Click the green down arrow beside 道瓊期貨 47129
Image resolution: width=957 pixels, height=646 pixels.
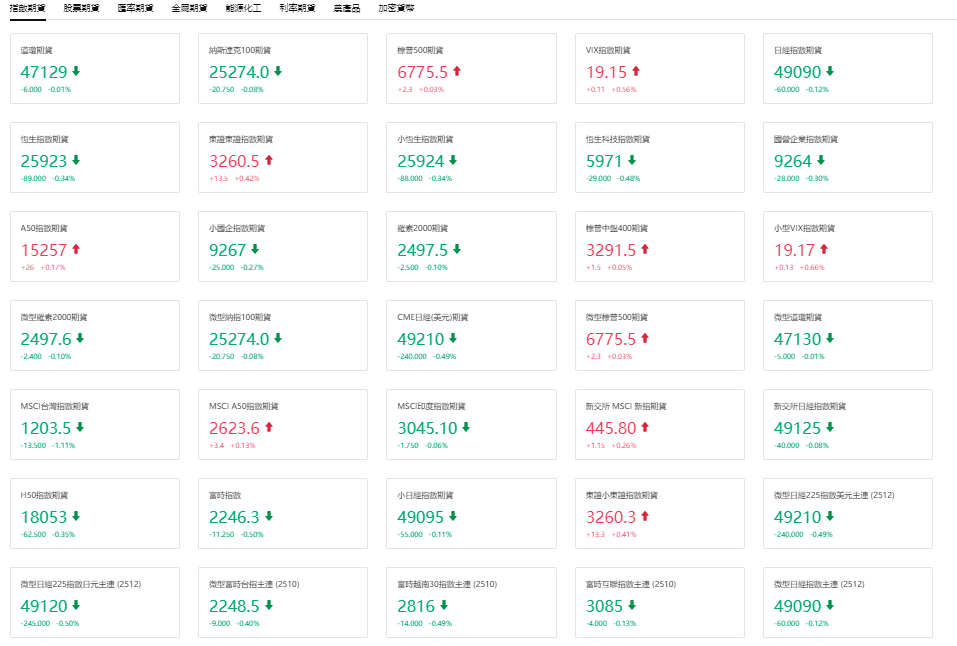[76, 72]
